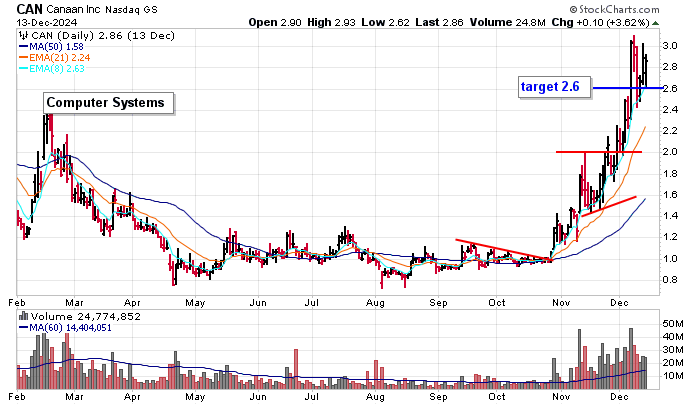The width and height of the screenshot is (700, 405).
Task: Click the volume bars icon beside Volume 24,774,852
Action: point(23,316)
